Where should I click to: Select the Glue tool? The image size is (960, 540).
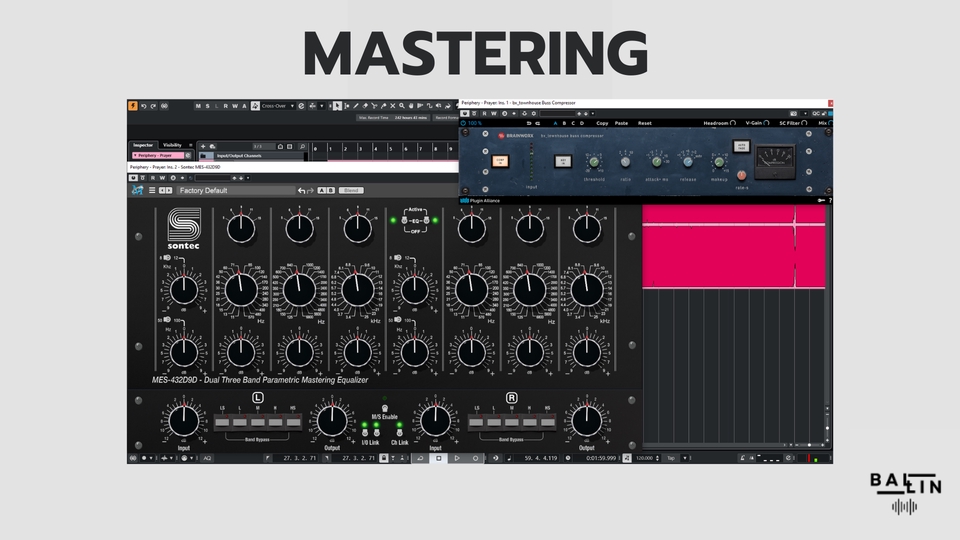[383, 106]
